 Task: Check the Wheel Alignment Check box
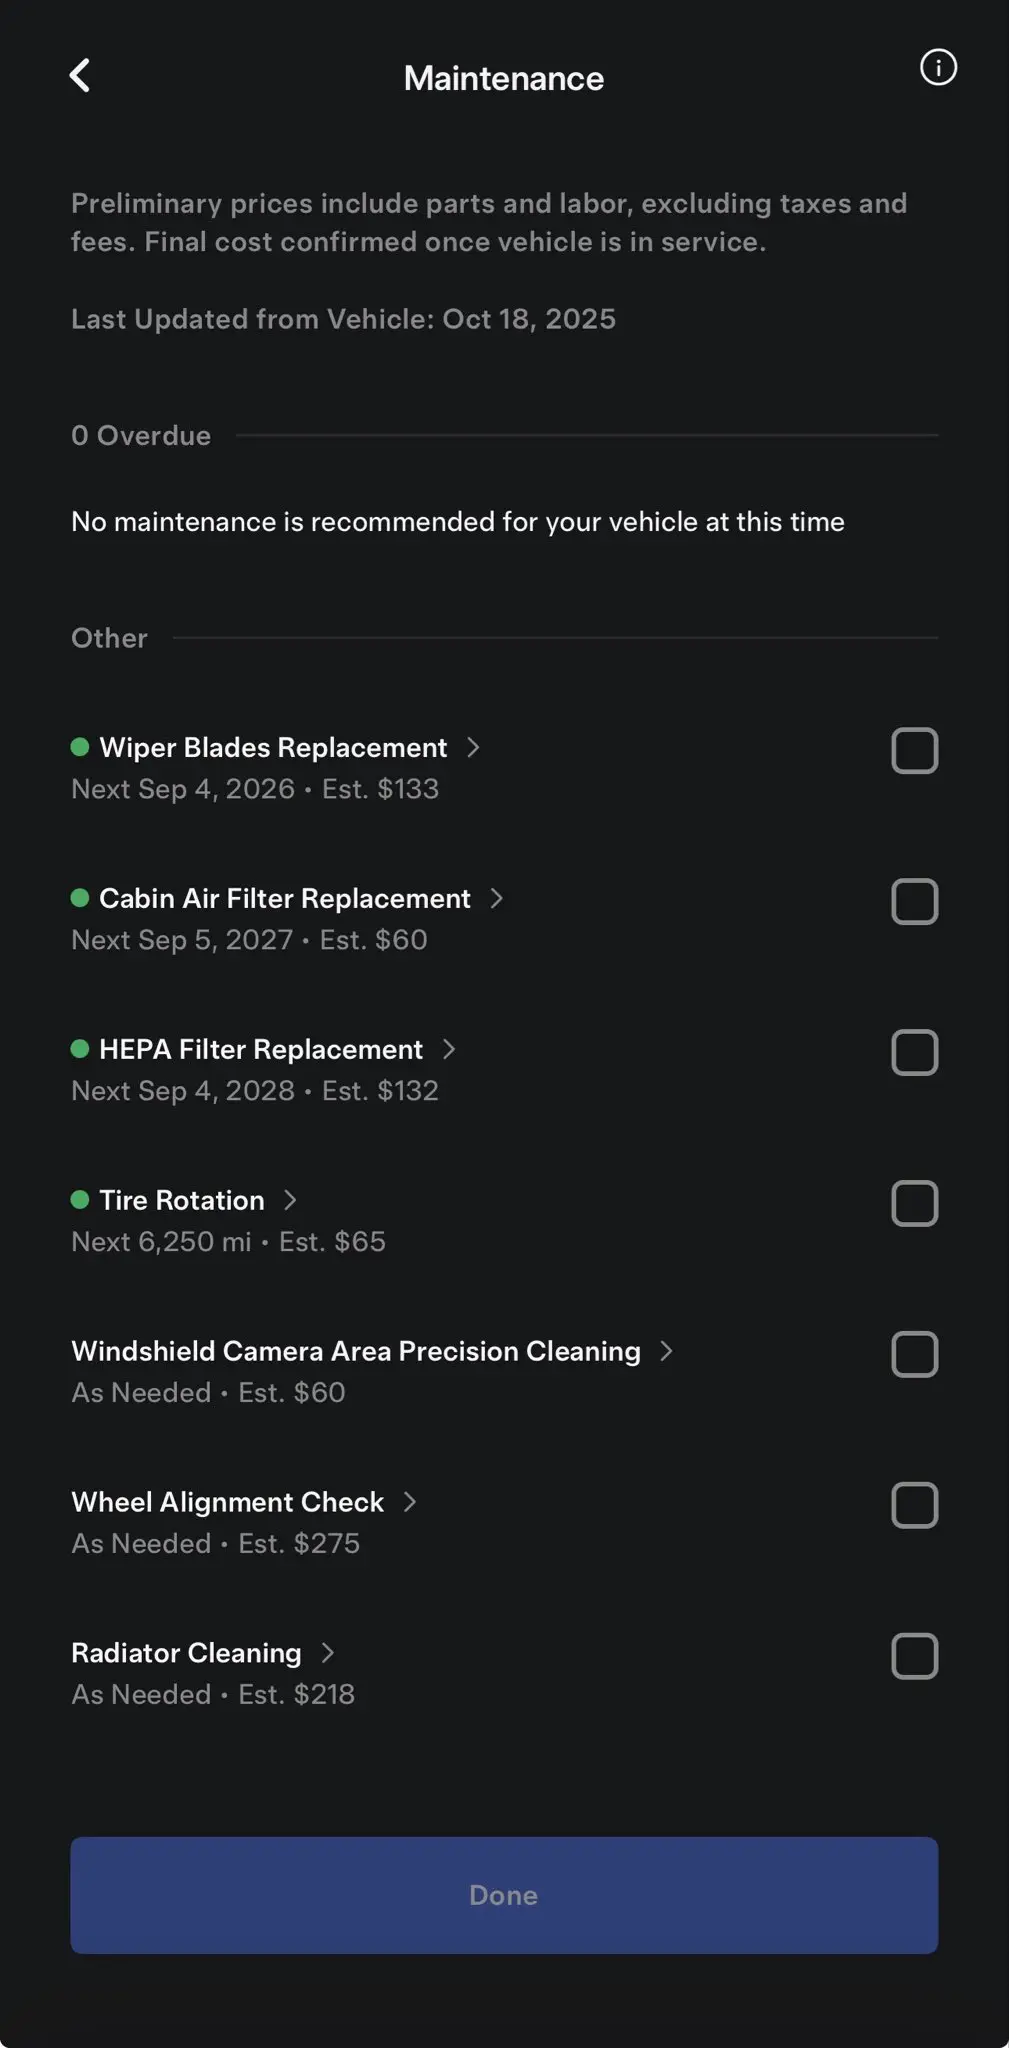click(x=914, y=1505)
